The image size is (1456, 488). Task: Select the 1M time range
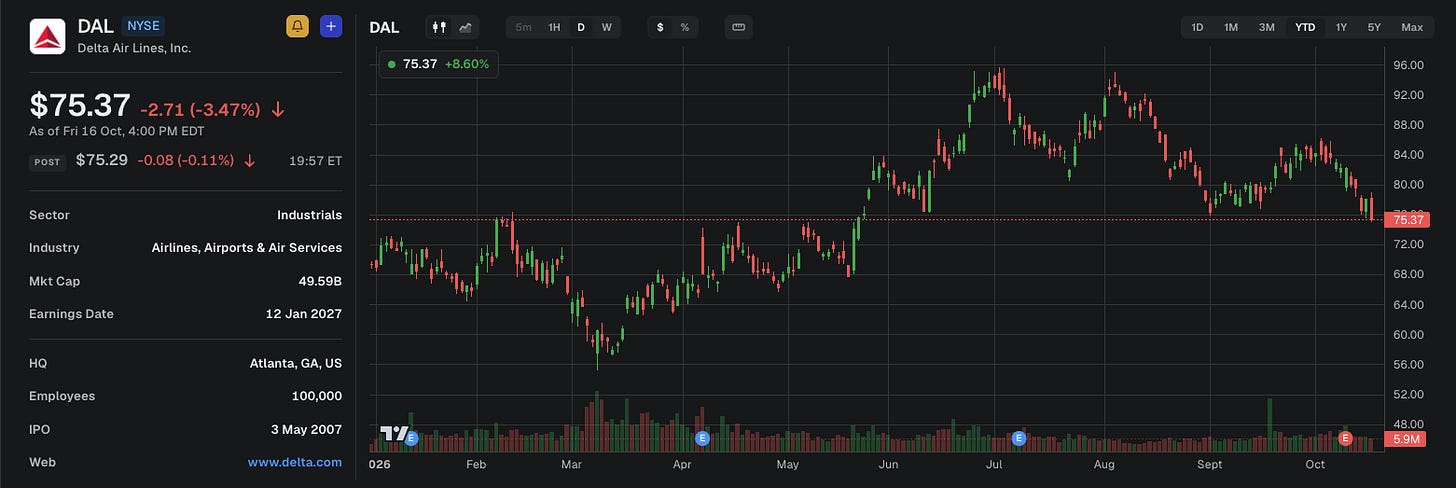(x=1231, y=27)
